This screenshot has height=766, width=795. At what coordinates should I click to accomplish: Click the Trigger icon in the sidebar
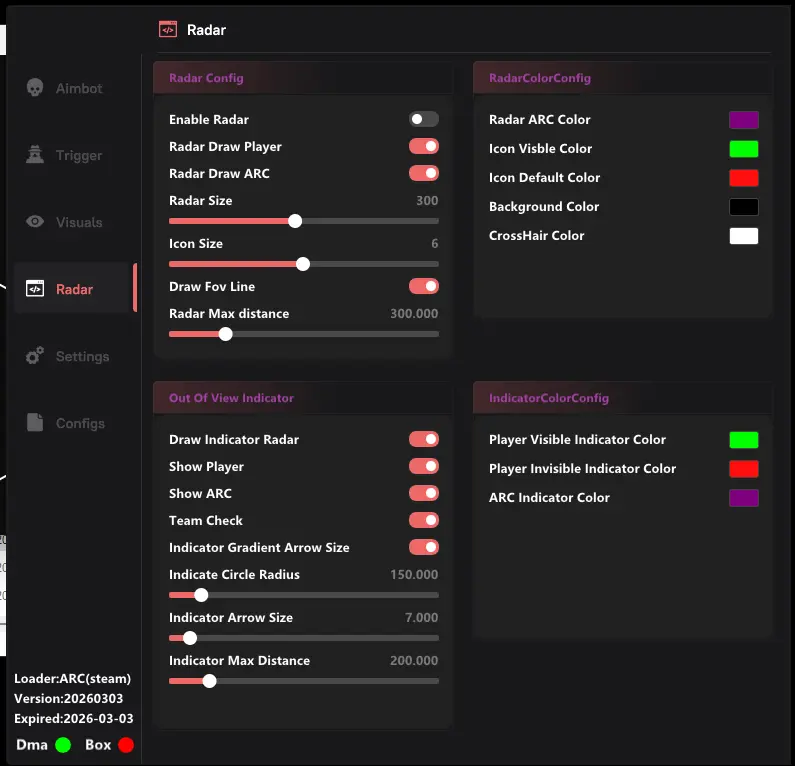(35, 155)
